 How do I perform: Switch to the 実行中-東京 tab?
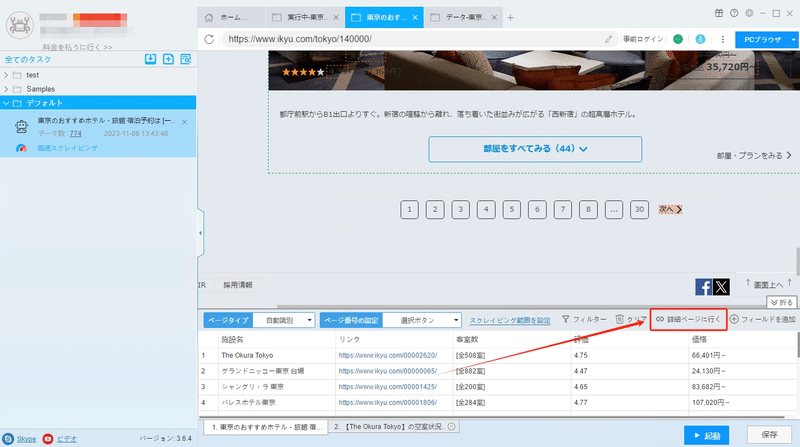point(305,17)
